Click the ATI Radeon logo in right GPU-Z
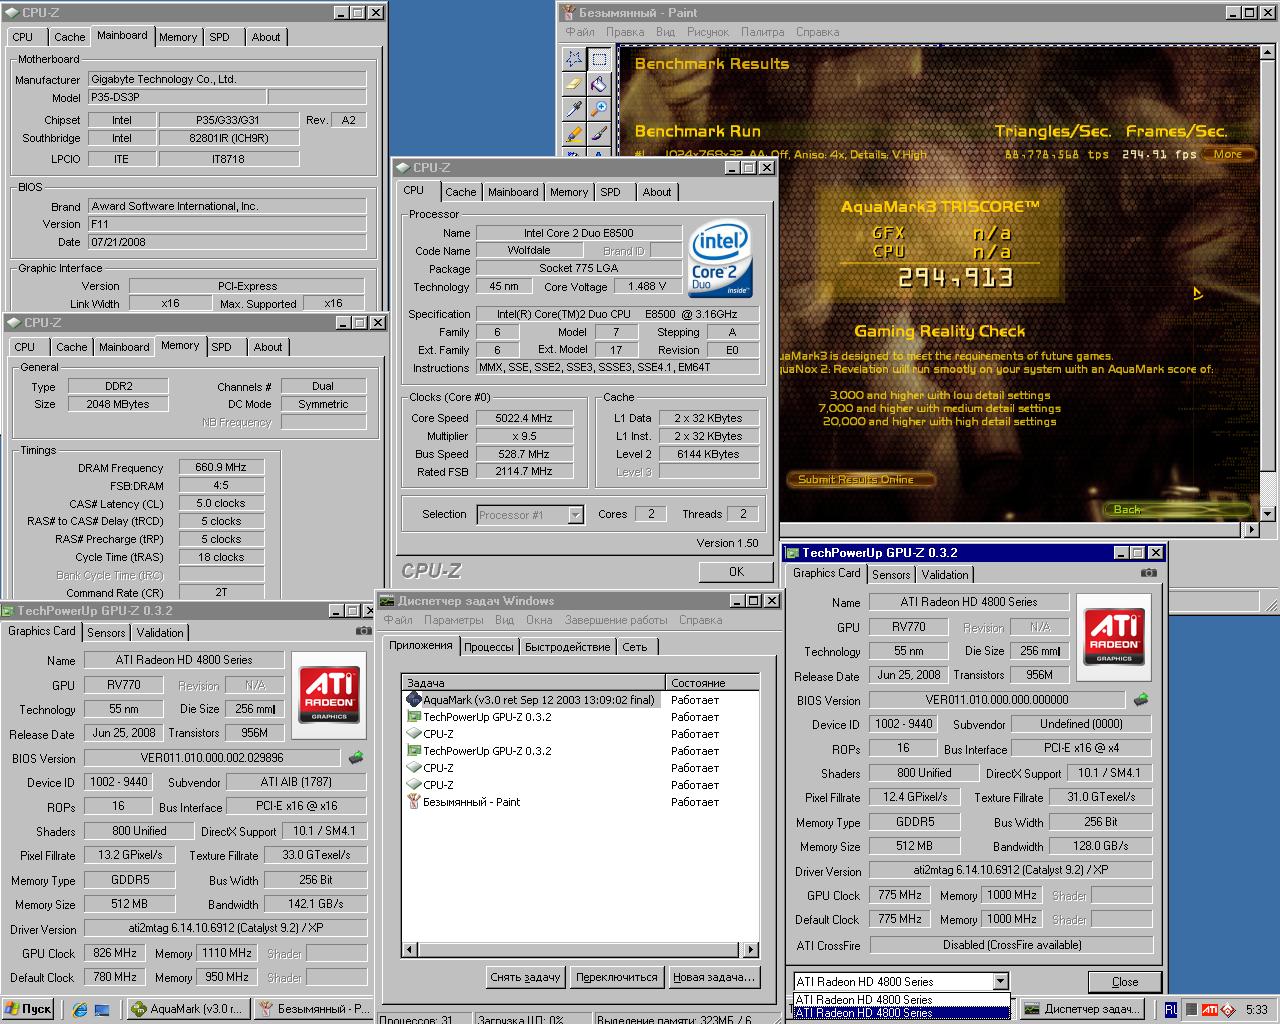The height and width of the screenshot is (1024, 1280). pos(1114,638)
